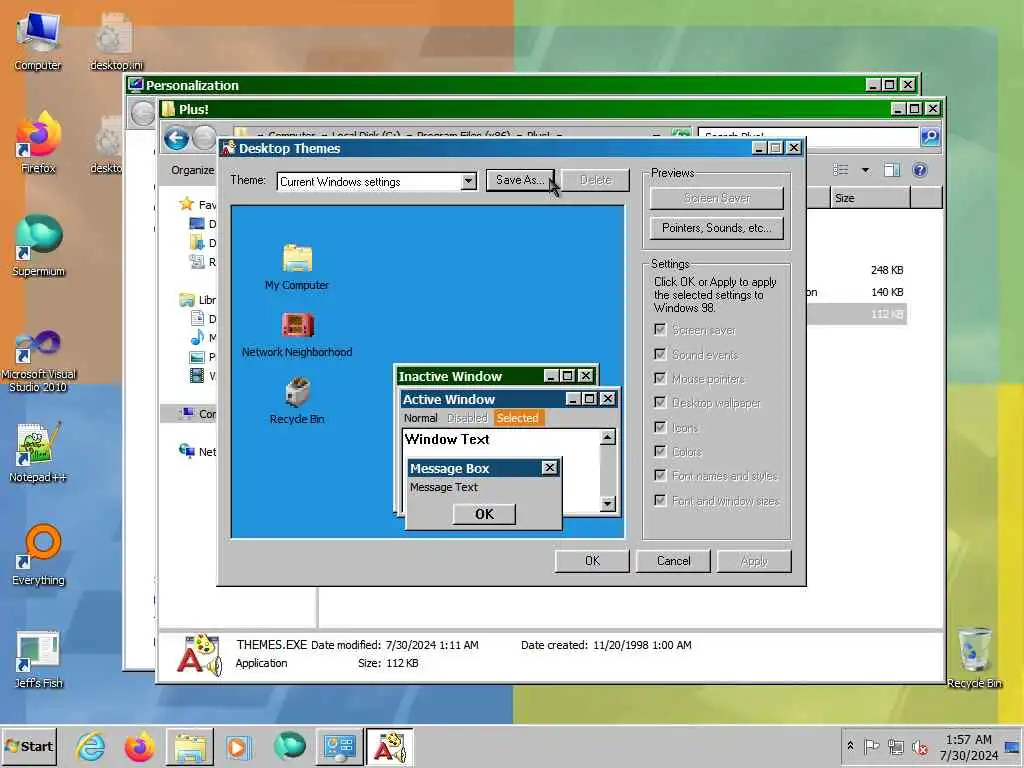
Task: Toggle the preview pane icon in Plus!
Action: point(891,170)
